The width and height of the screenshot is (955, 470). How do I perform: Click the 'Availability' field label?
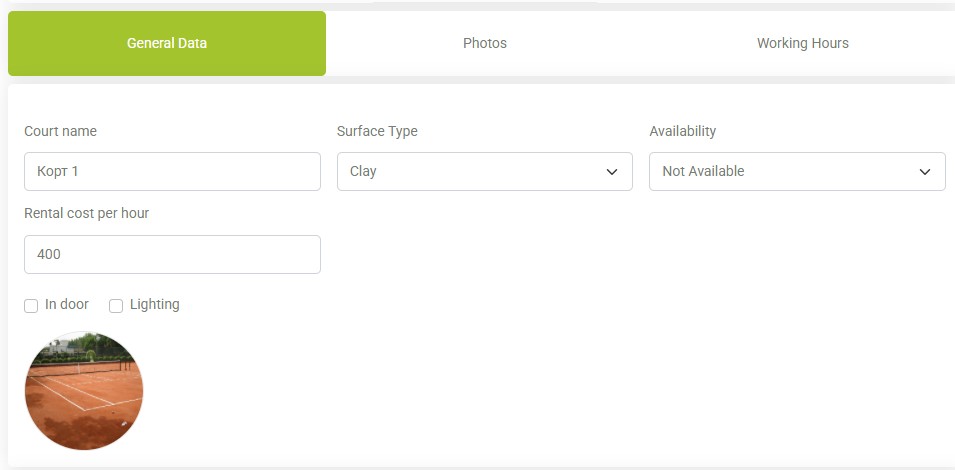(x=683, y=131)
